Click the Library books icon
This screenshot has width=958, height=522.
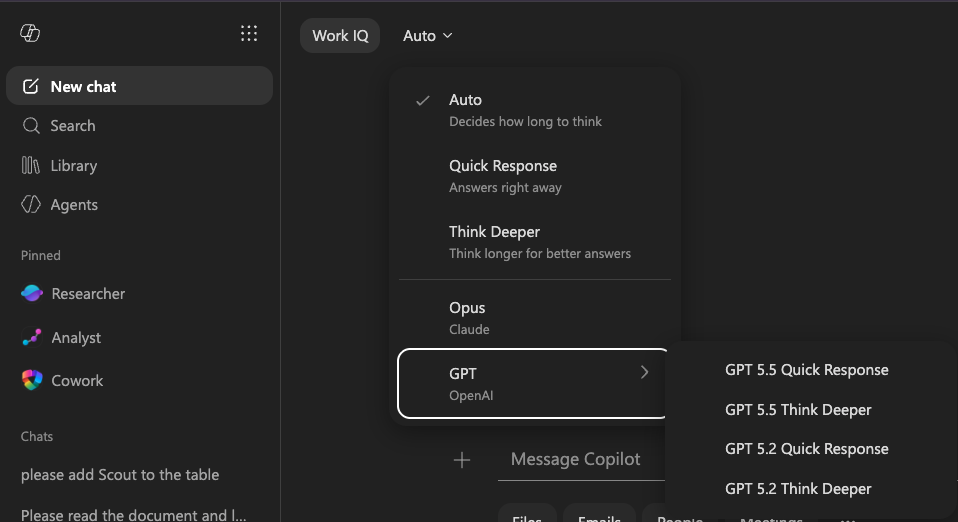(31, 165)
